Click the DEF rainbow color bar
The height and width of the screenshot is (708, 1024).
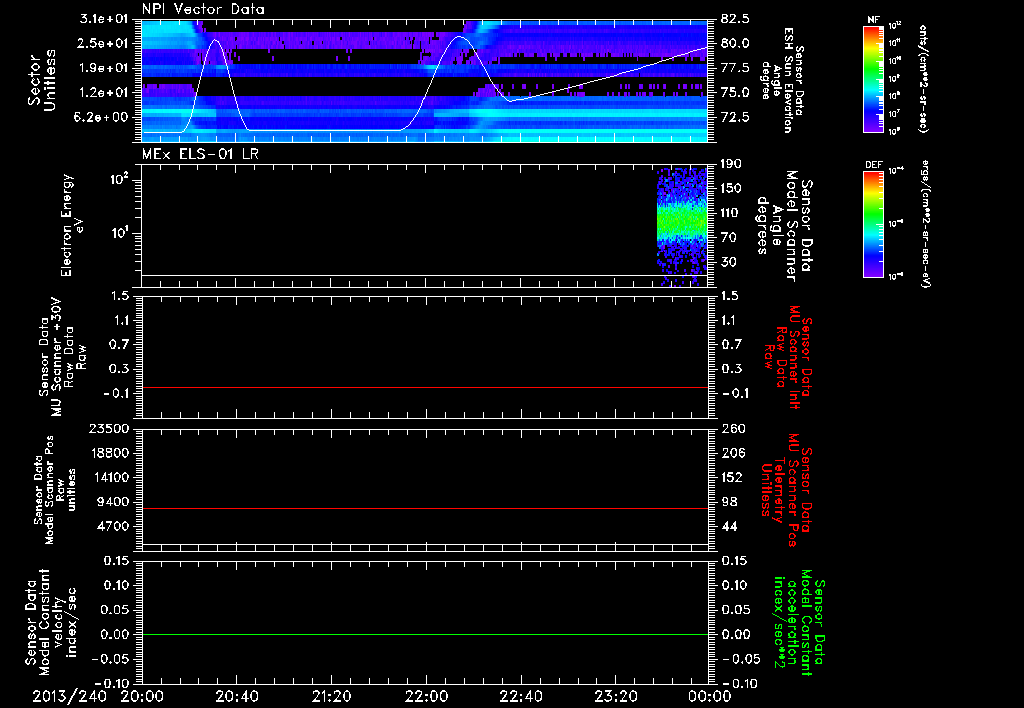[874, 223]
